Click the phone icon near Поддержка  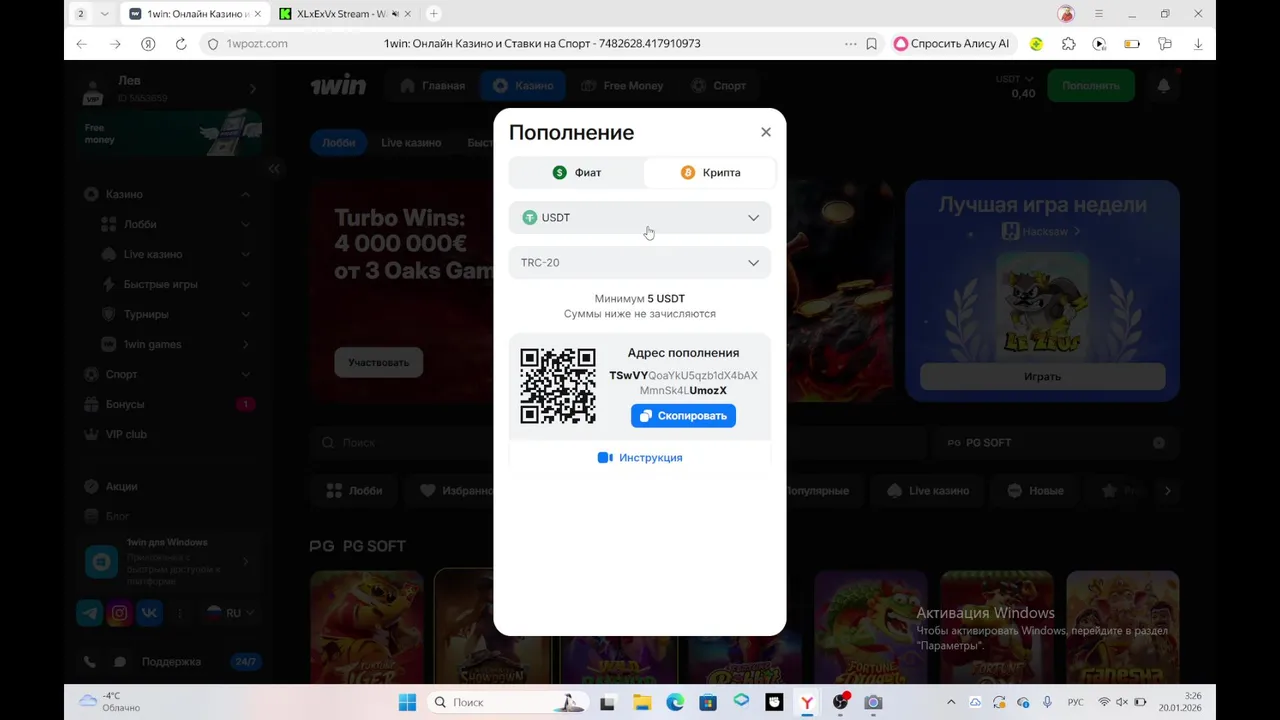tap(90, 662)
